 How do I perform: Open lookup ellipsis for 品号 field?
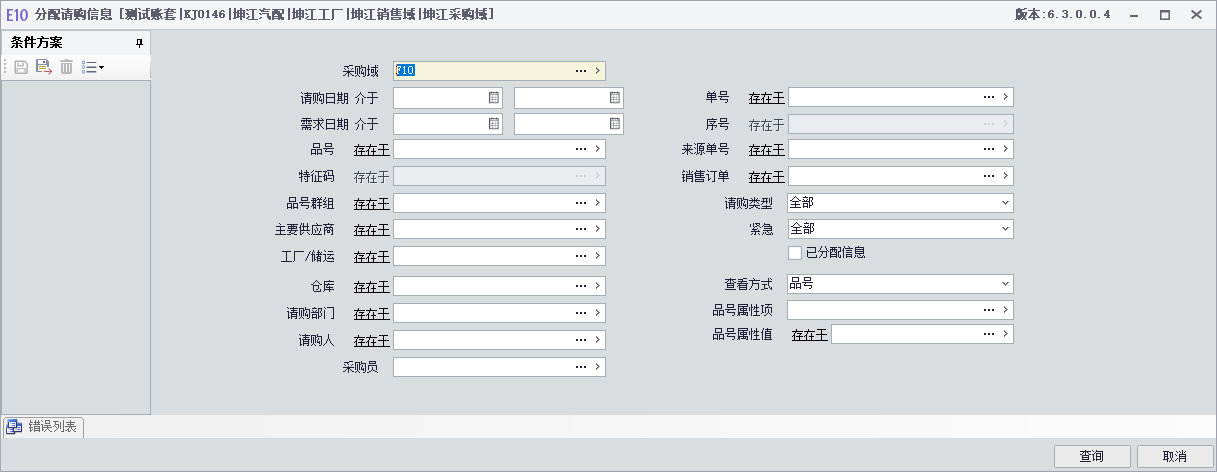[580, 149]
